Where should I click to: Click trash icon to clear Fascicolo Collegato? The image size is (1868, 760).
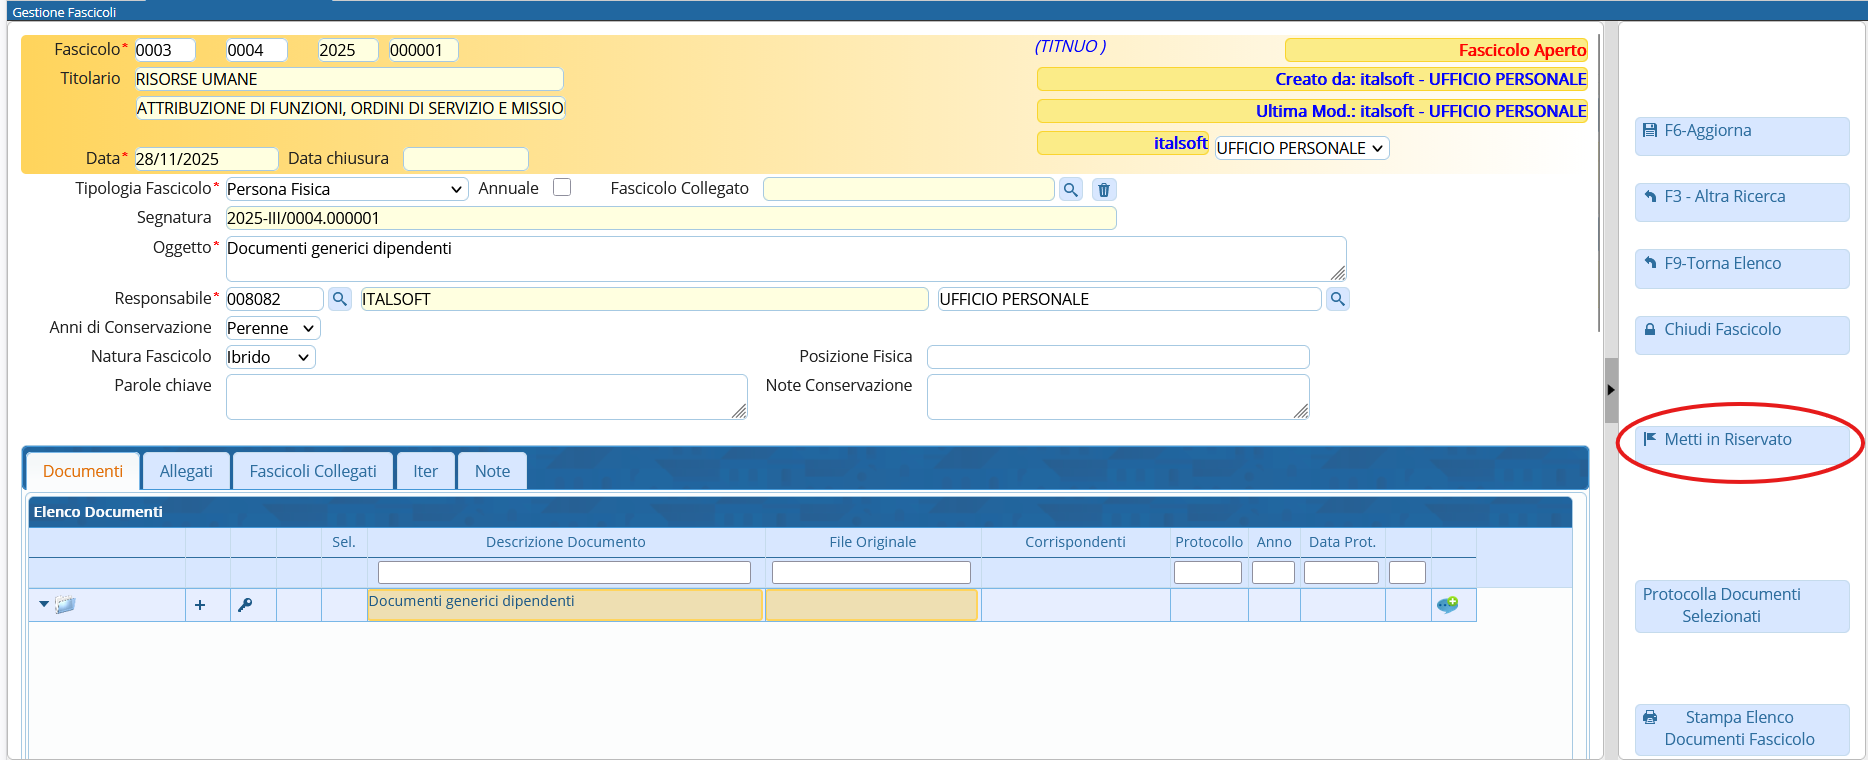tap(1103, 190)
